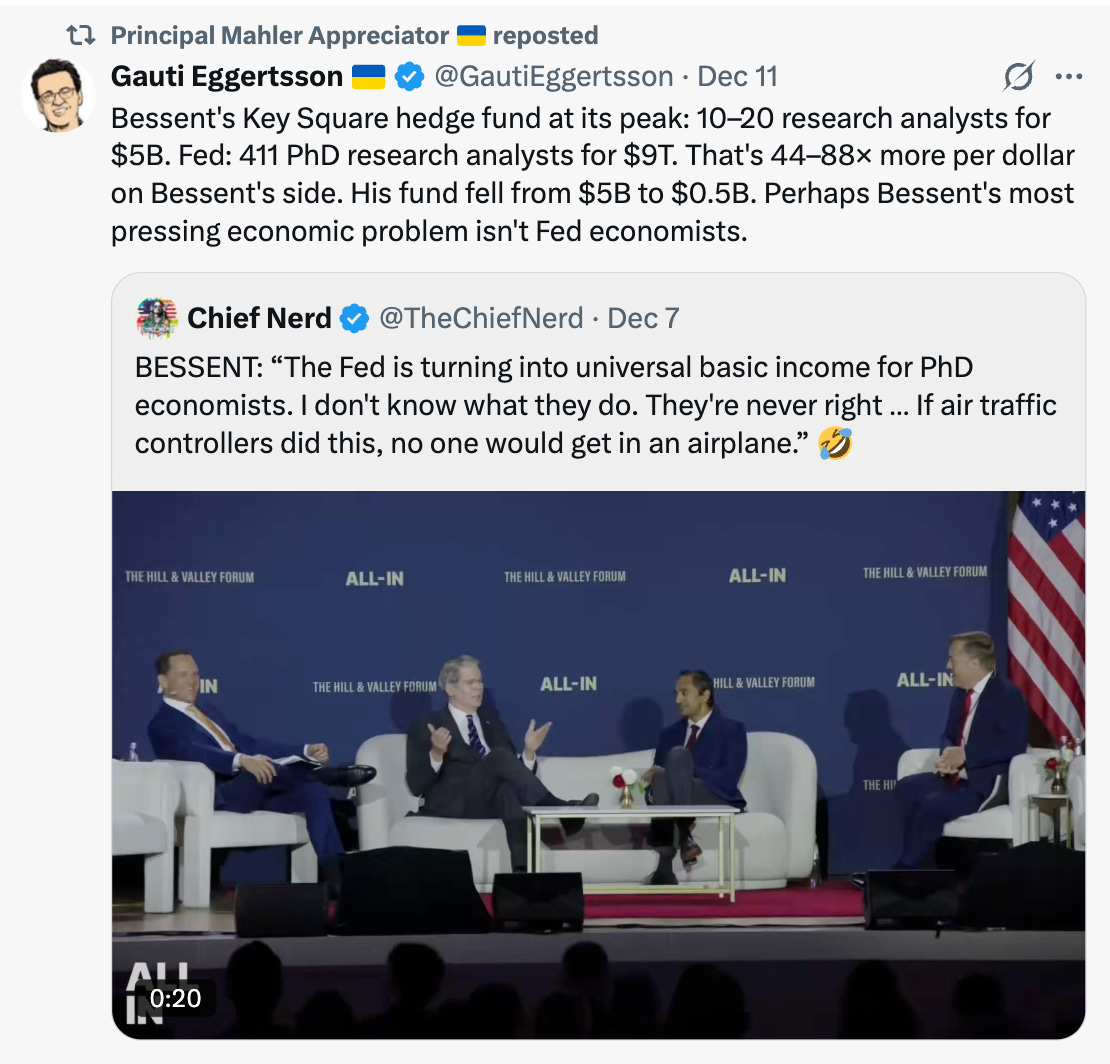
Task: Open the three-dot more options menu
Action: [x=1069, y=76]
